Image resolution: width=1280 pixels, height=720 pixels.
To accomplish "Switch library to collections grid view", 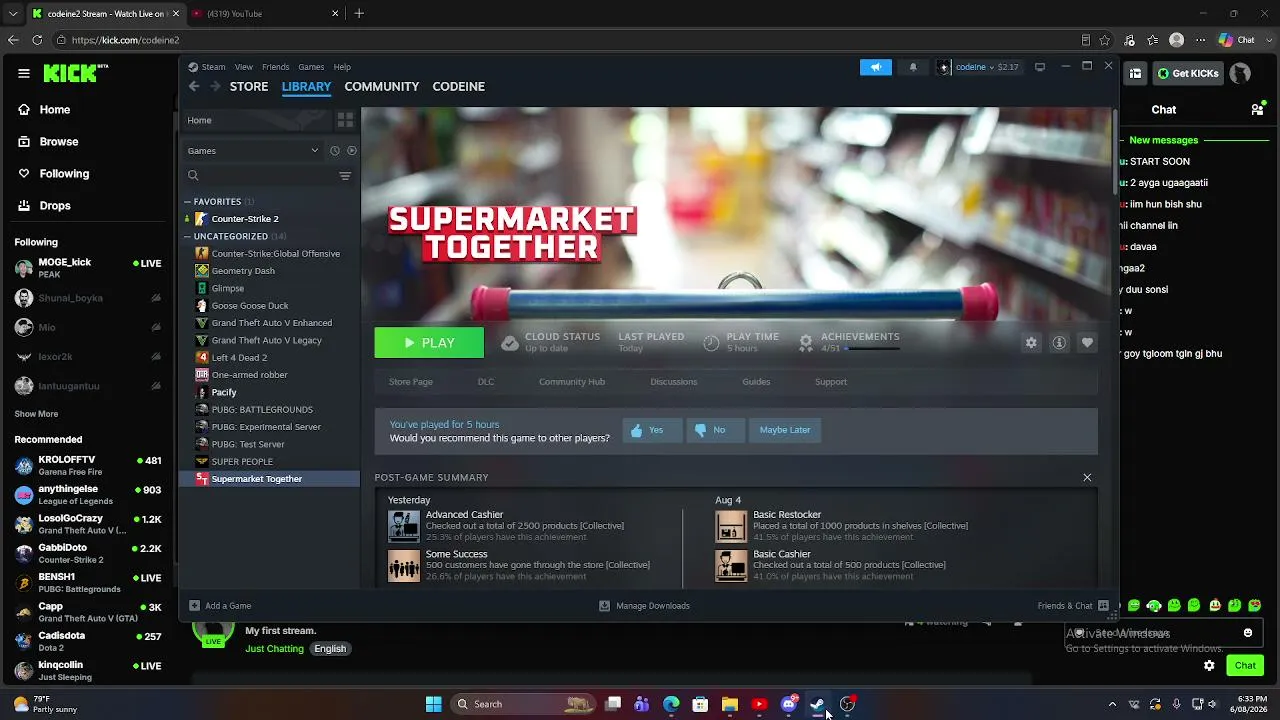I will click(x=345, y=120).
